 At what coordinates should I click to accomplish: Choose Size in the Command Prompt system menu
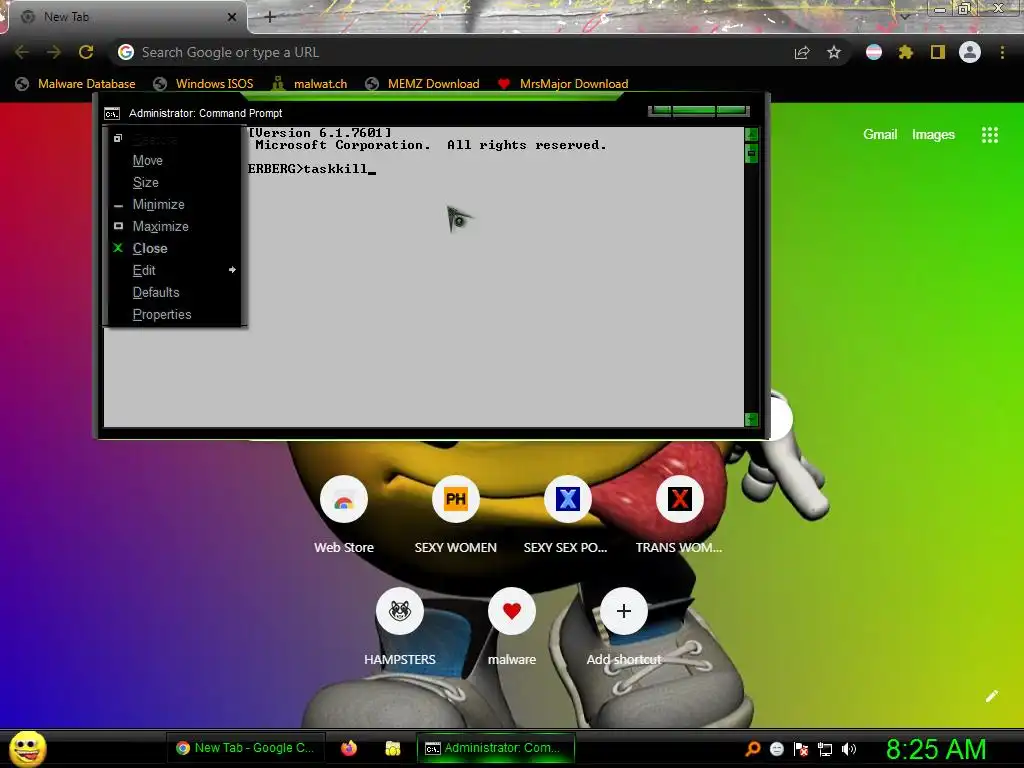coord(175,183)
